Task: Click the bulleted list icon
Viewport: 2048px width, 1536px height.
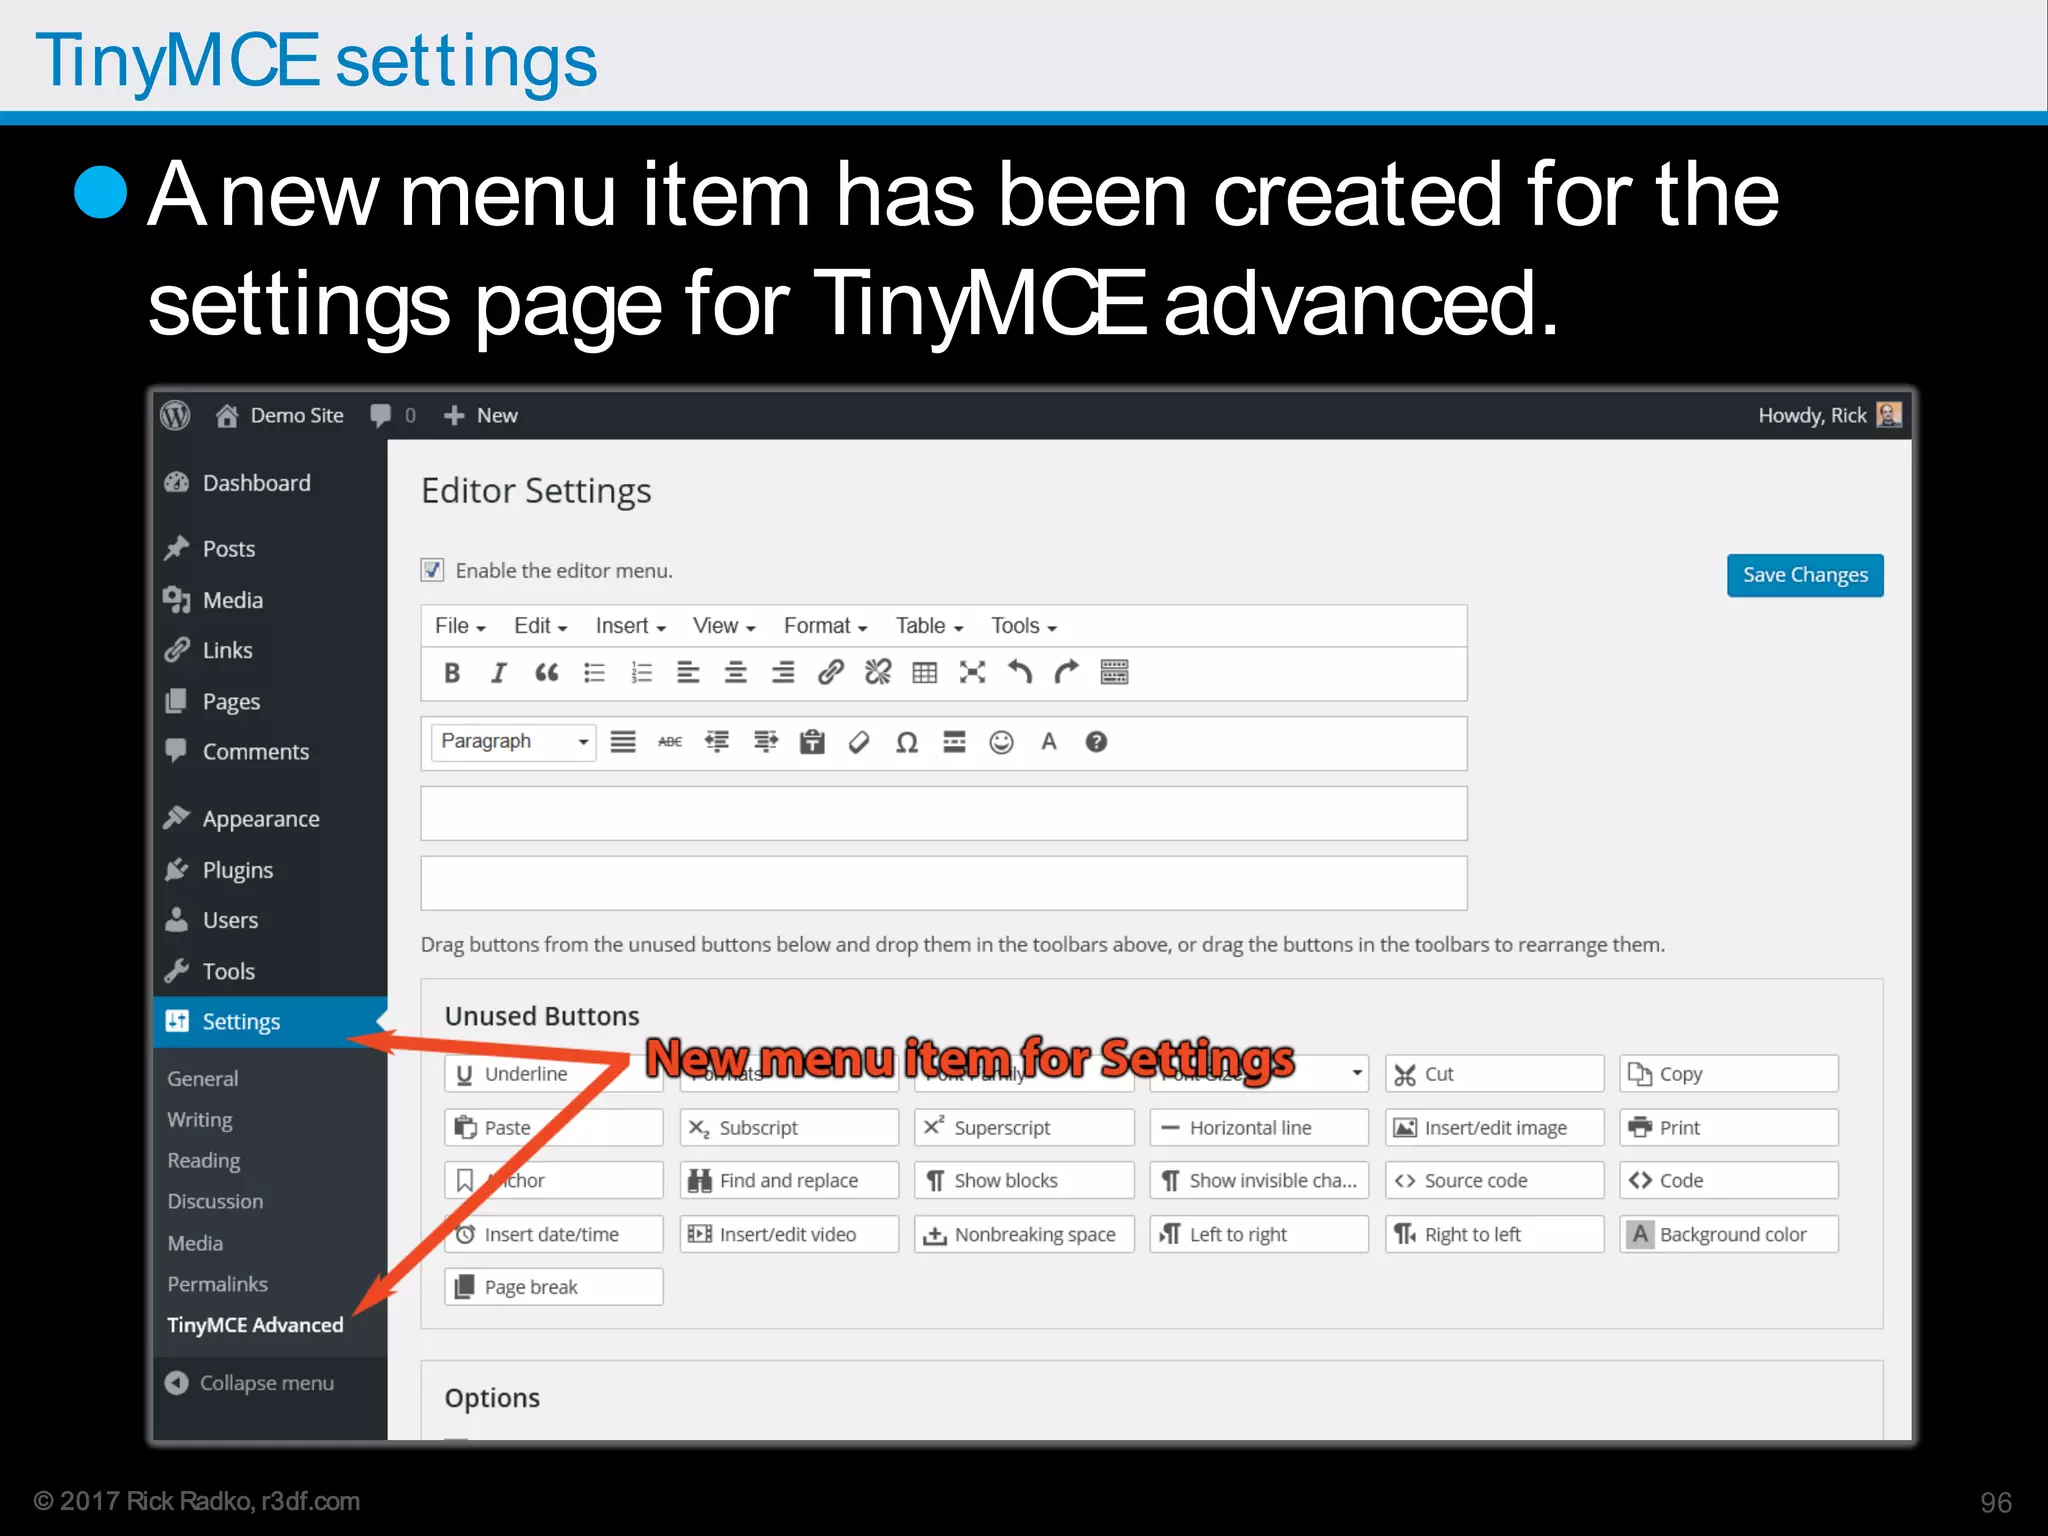Action: [594, 672]
